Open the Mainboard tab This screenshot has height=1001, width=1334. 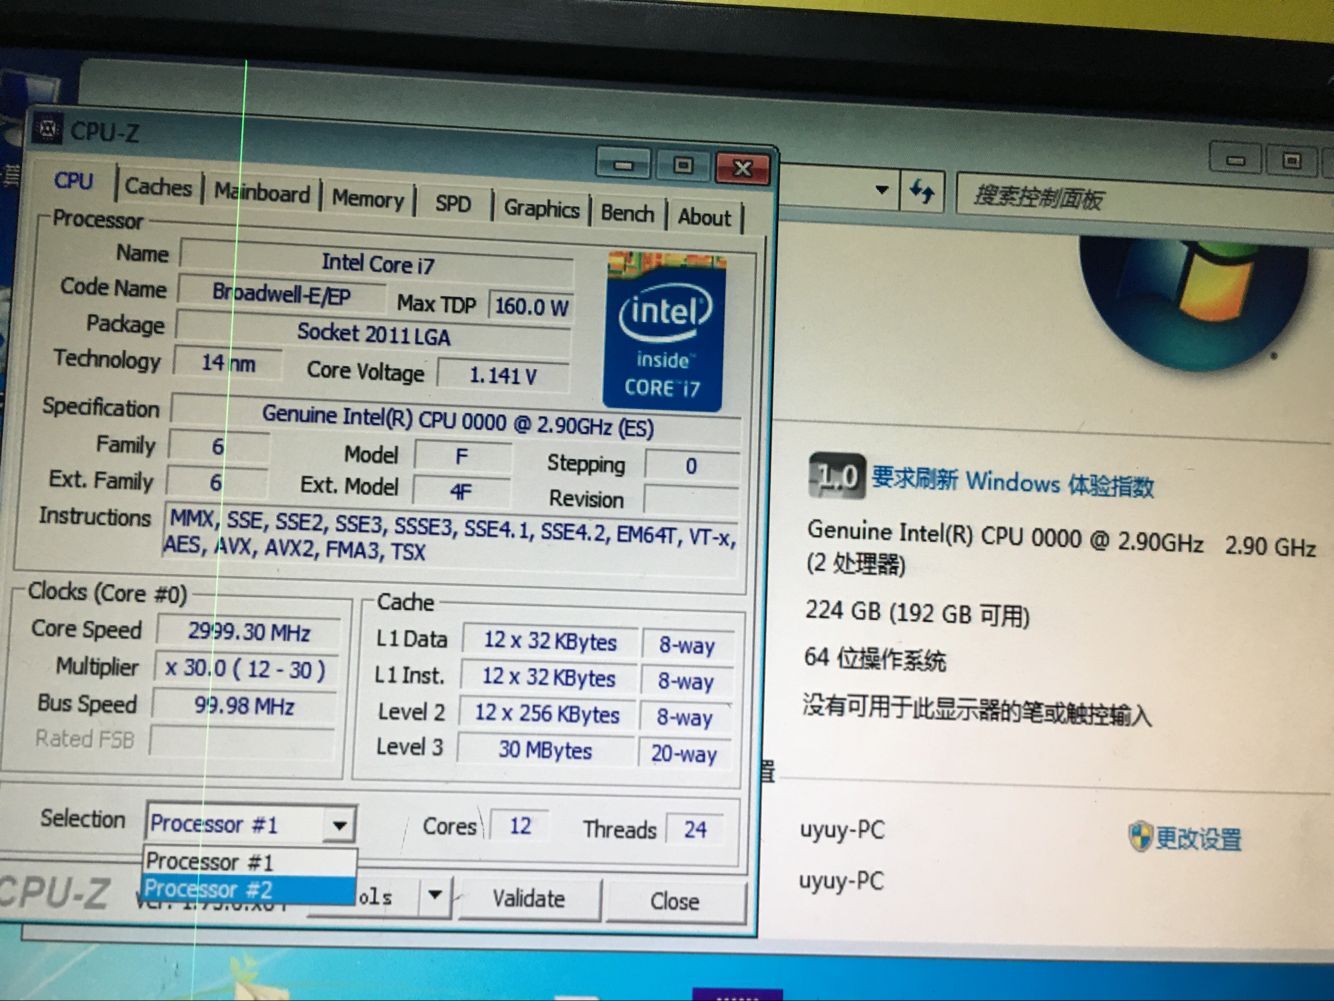[x=262, y=193]
